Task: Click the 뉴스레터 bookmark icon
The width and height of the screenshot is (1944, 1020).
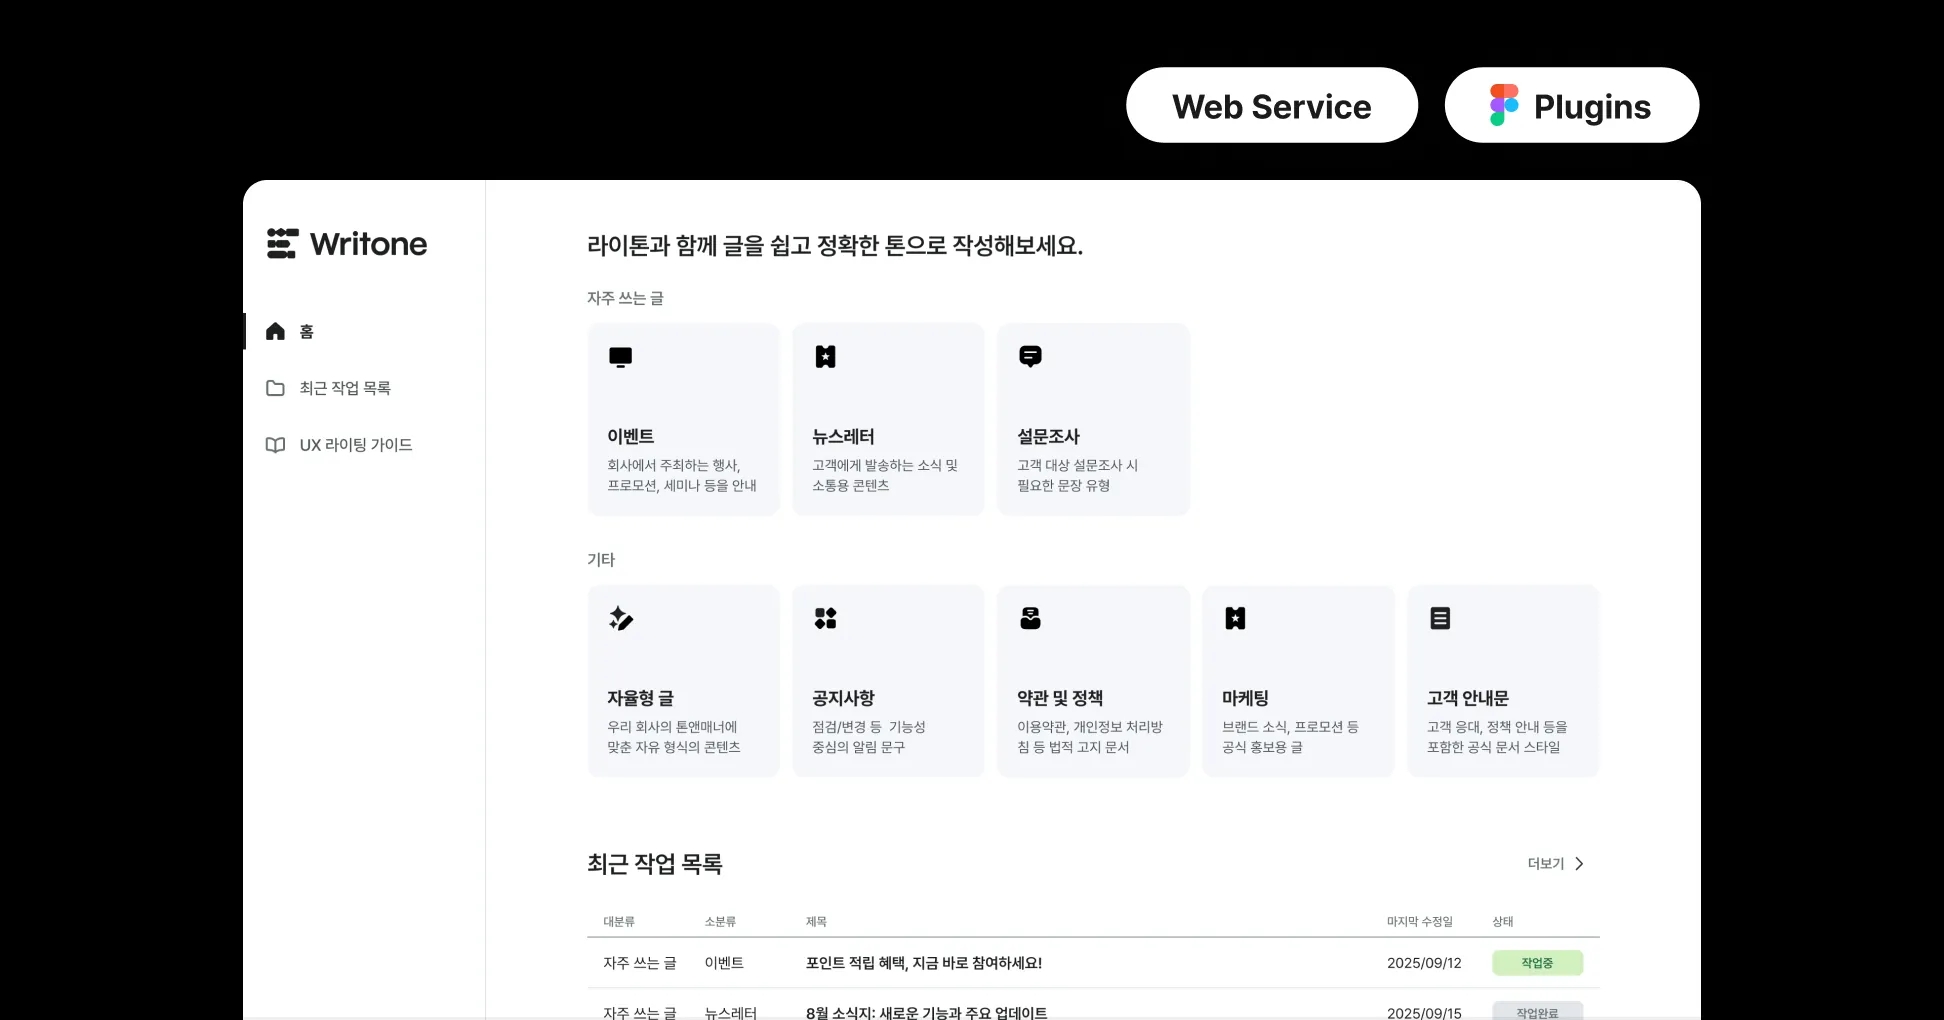Action: click(825, 357)
